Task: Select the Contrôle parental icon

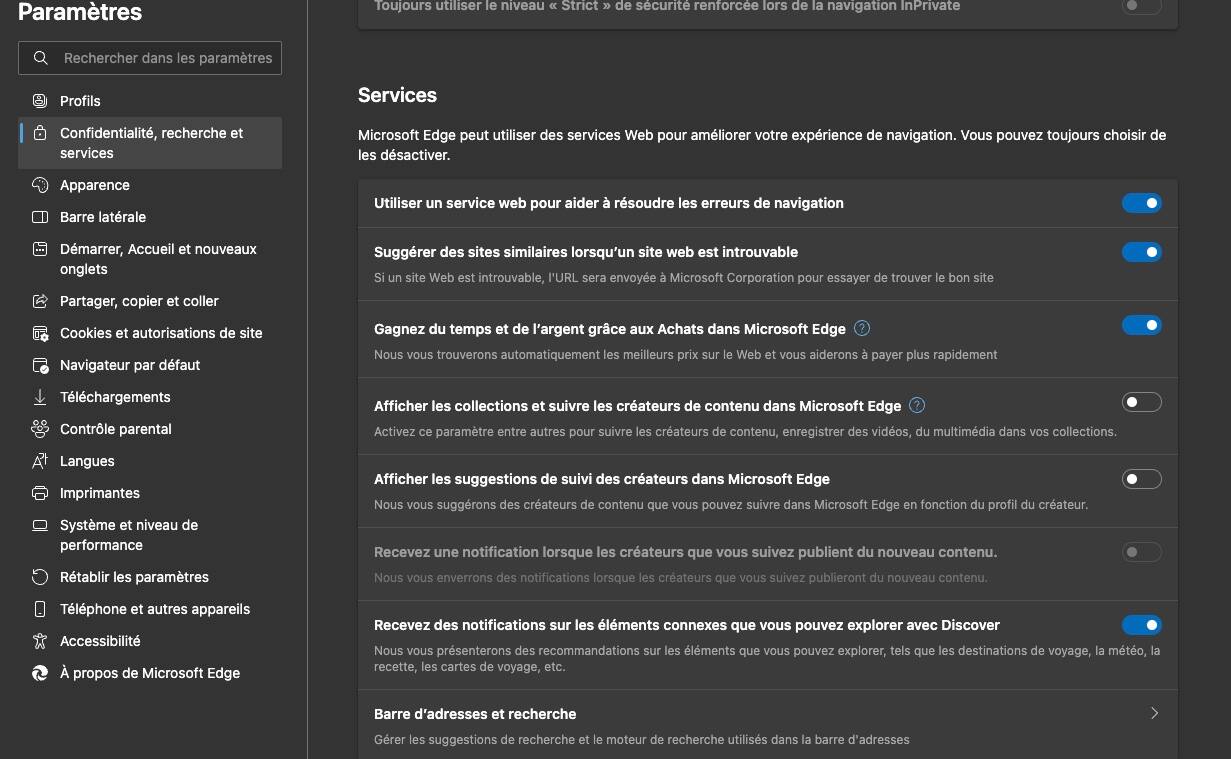Action: click(39, 429)
